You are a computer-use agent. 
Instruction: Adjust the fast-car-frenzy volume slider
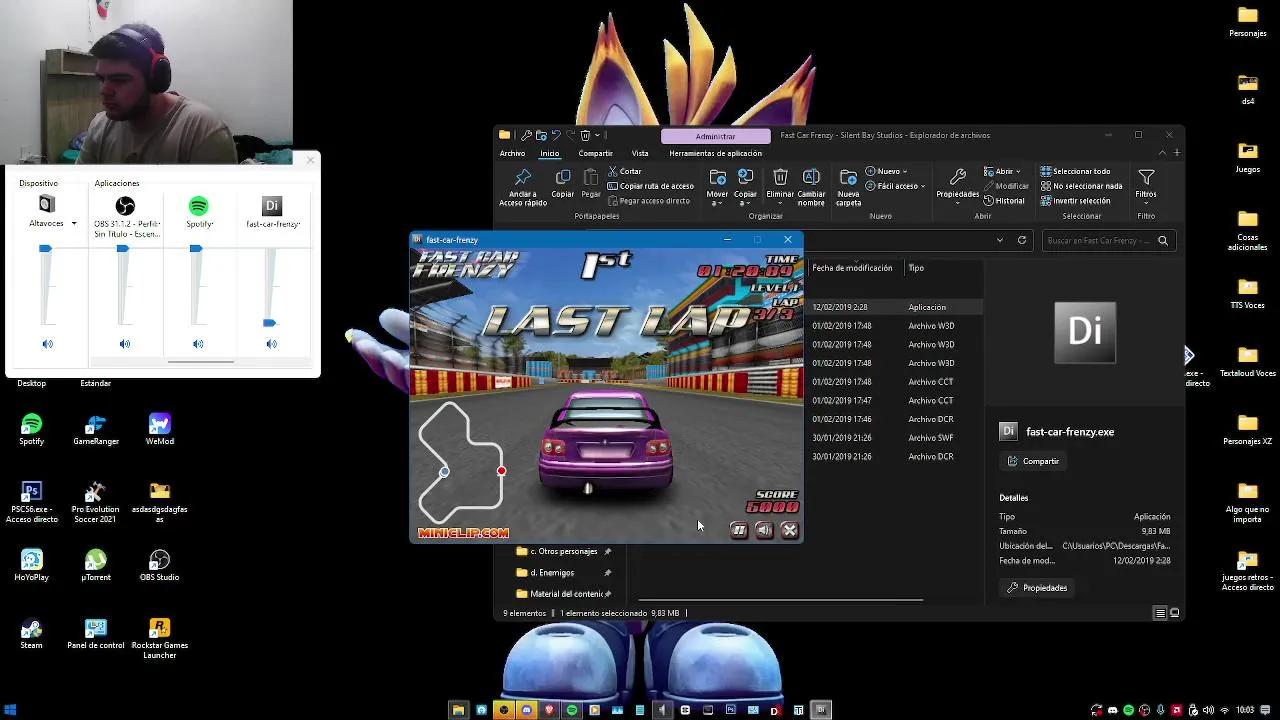tap(269, 323)
